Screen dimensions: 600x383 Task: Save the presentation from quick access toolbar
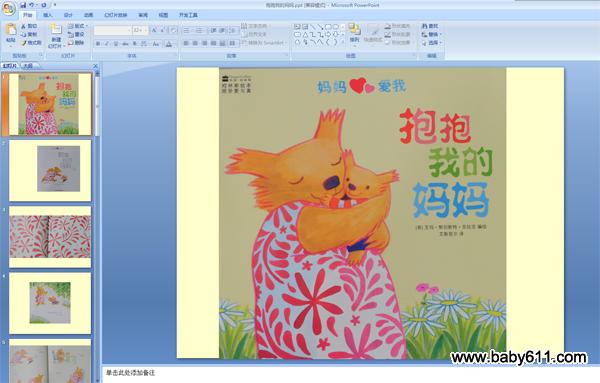(23, 5)
